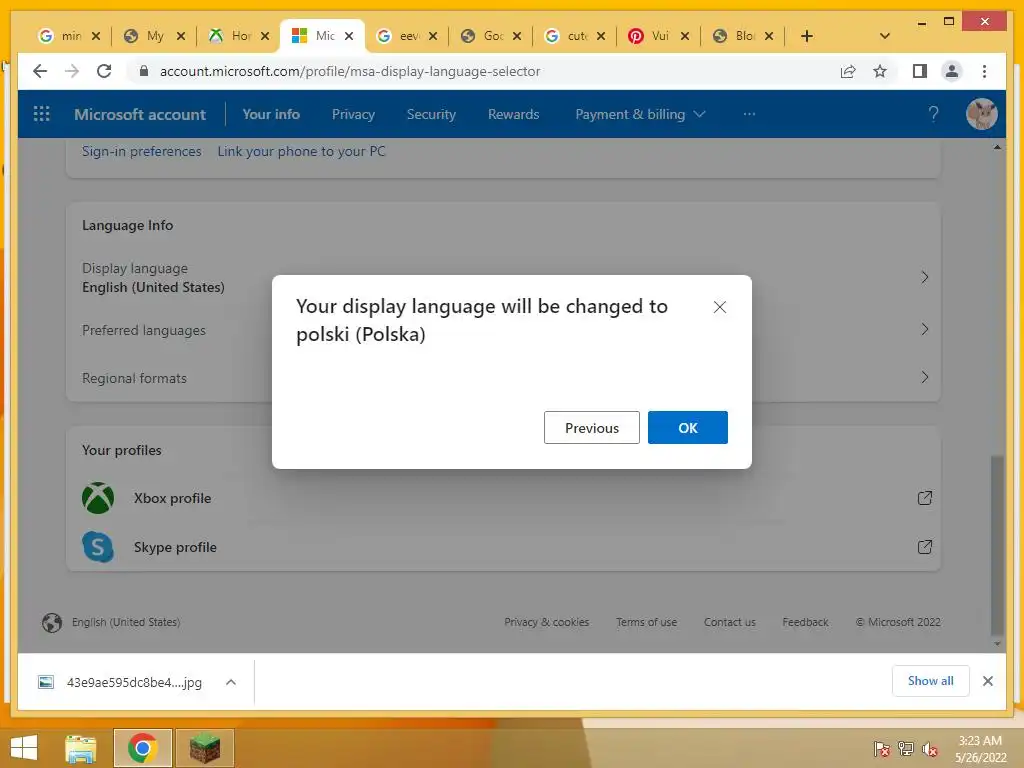The height and width of the screenshot is (768, 1024).
Task: Switch to the 'Blo' tab
Action: click(x=743, y=36)
